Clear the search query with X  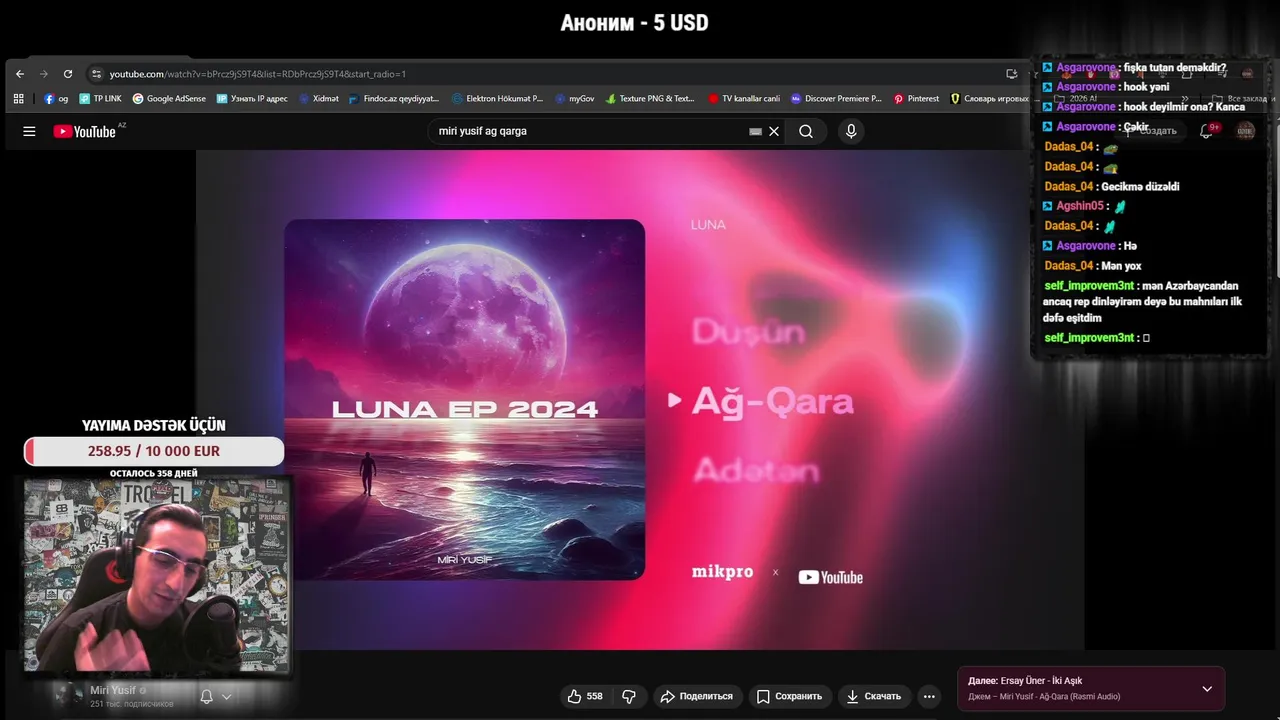(774, 131)
